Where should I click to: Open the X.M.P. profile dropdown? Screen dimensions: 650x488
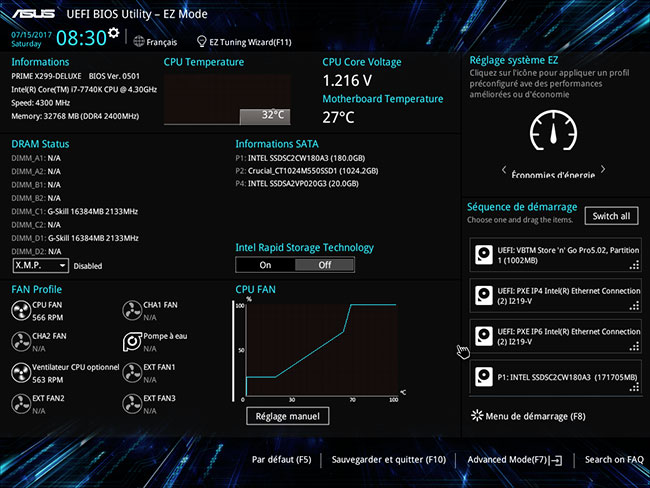(x=41, y=266)
